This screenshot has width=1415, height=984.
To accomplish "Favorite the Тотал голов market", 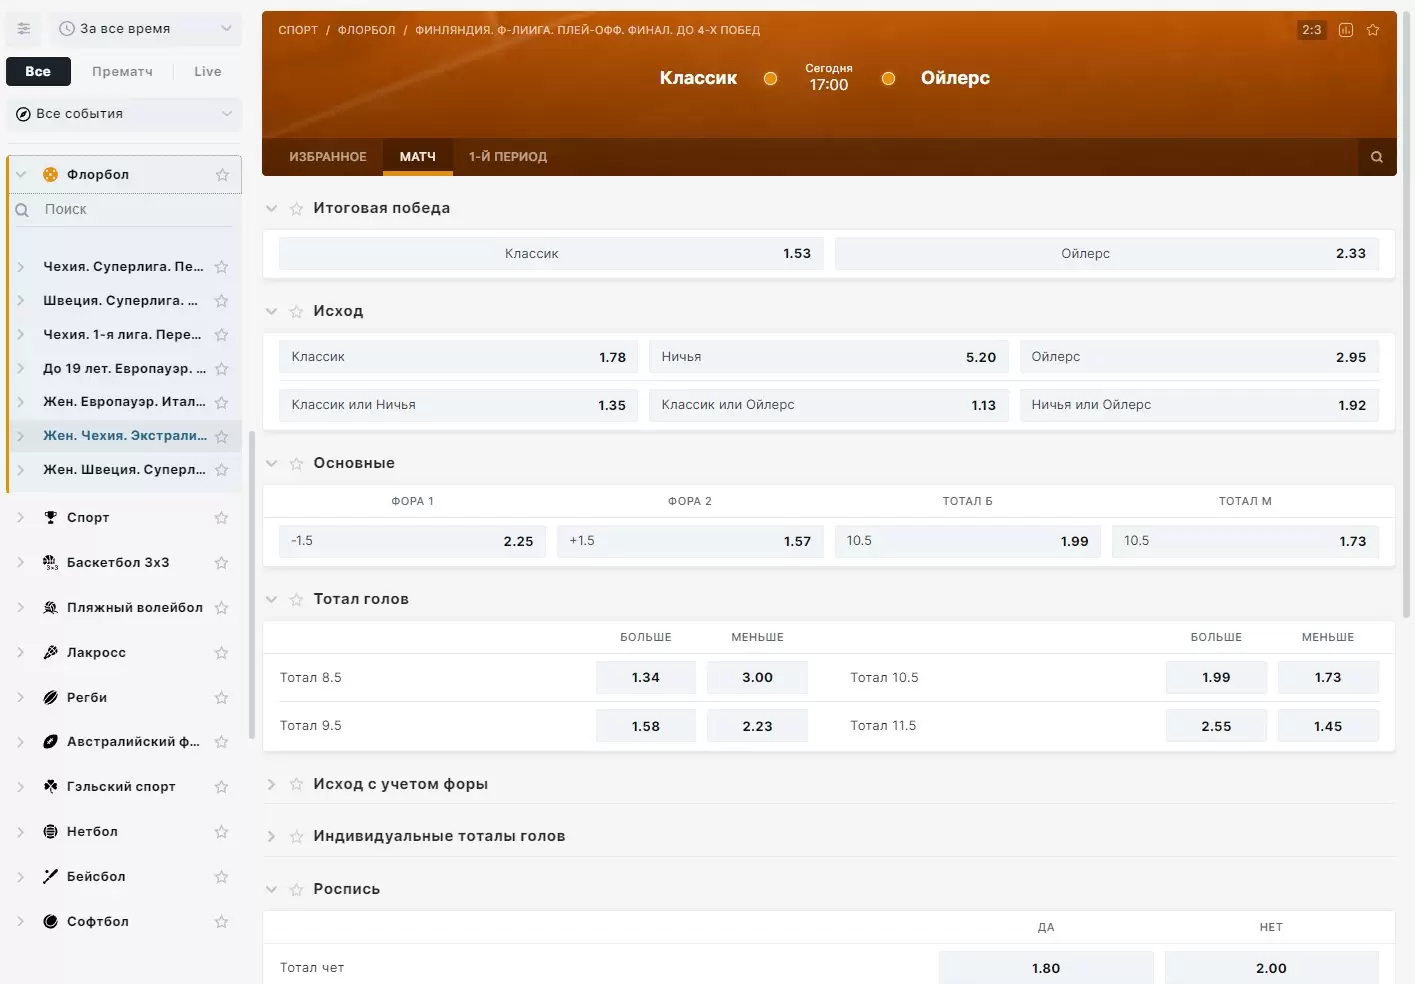I will [x=296, y=600].
